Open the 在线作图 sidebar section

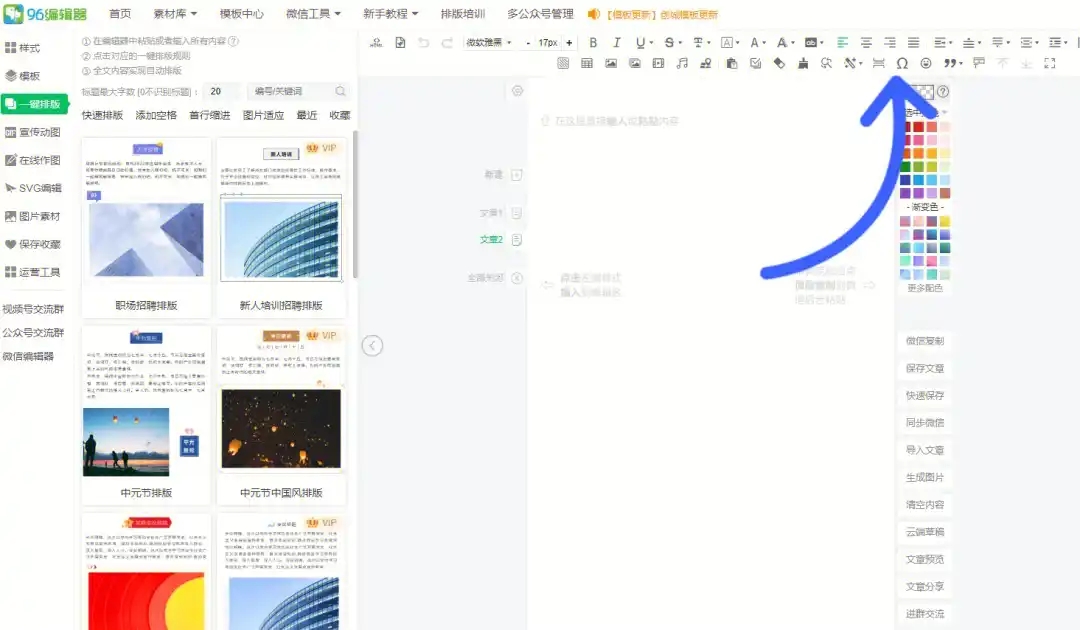click(33, 160)
